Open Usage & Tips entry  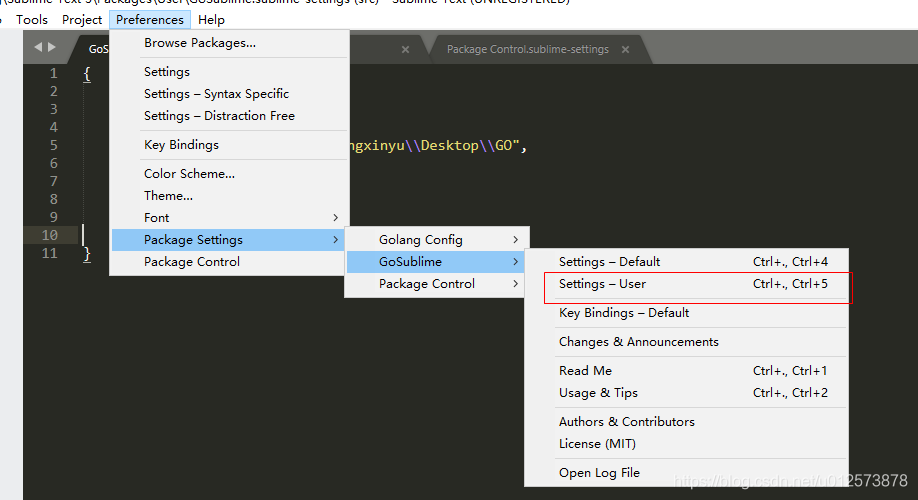686,393
